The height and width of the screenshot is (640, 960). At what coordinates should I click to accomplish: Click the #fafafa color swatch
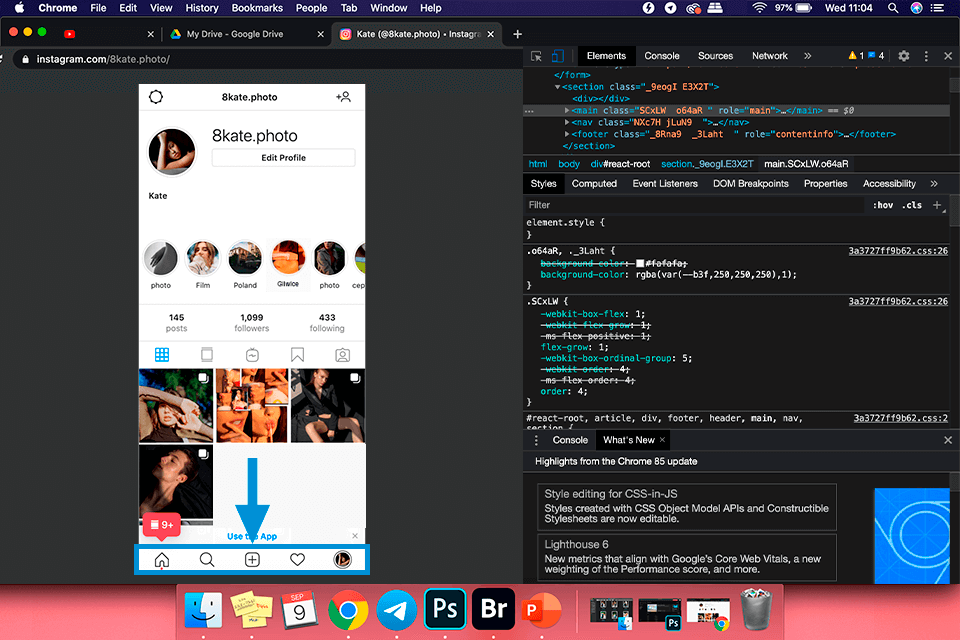click(x=640, y=263)
